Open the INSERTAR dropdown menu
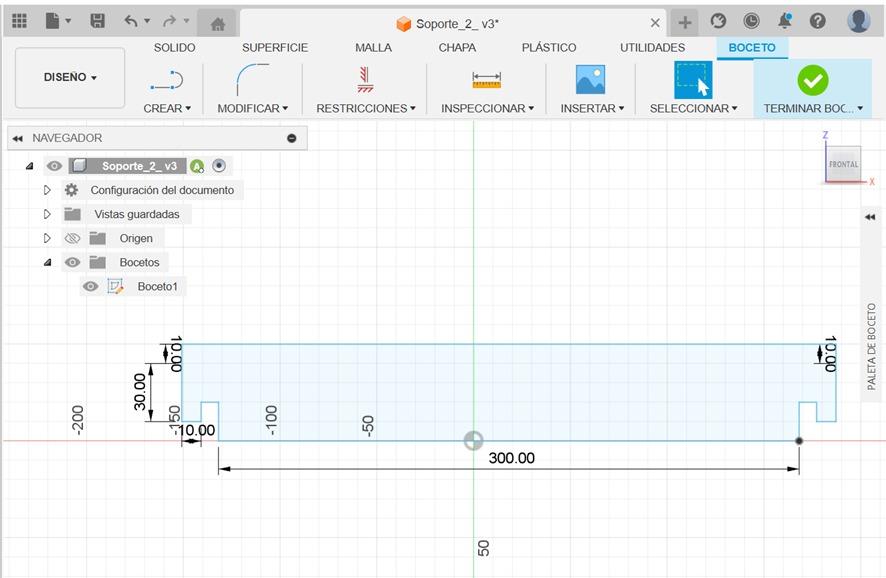Image resolution: width=886 pixels, height=578 pixels. 592,108
